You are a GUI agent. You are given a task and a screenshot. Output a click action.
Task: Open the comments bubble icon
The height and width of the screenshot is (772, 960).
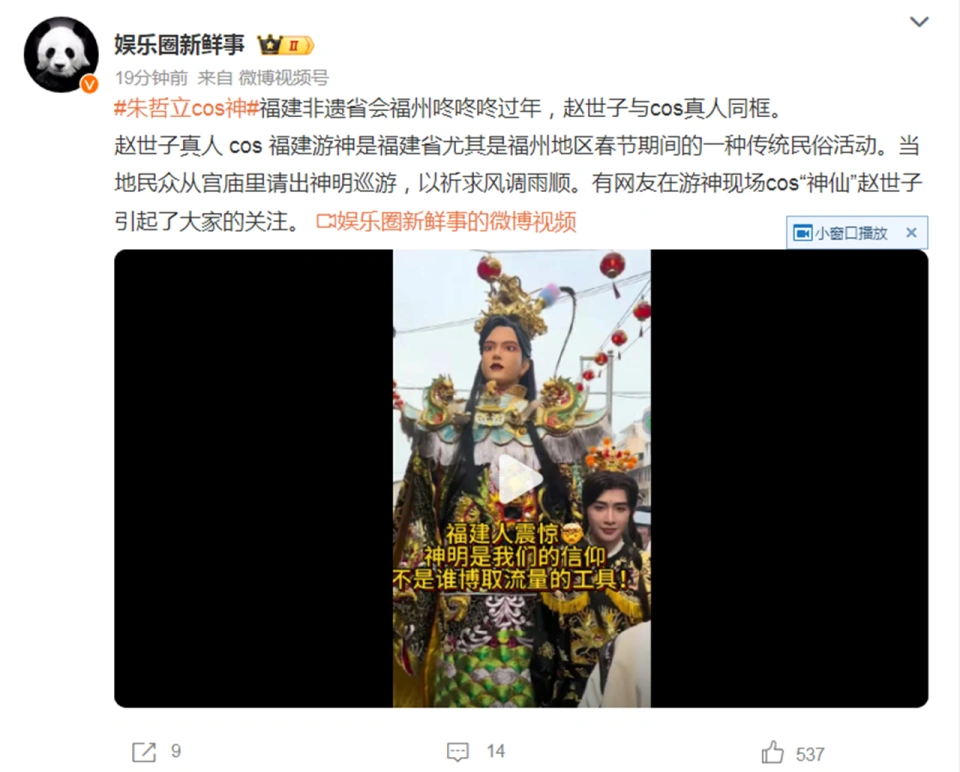pyautogui.click(x=458, y=752)
